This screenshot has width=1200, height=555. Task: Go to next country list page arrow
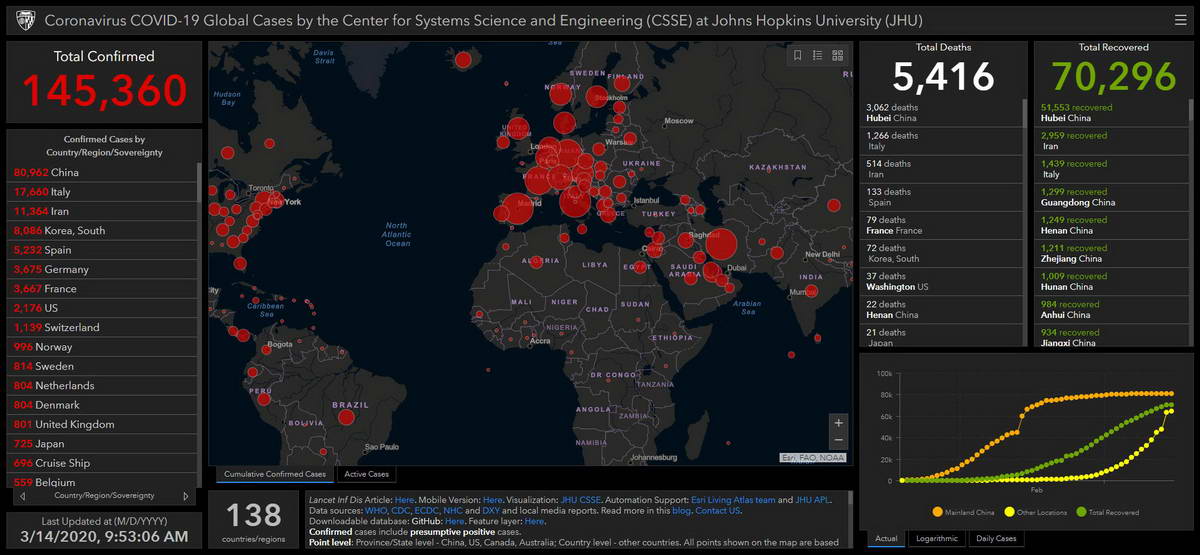point(185,496)
